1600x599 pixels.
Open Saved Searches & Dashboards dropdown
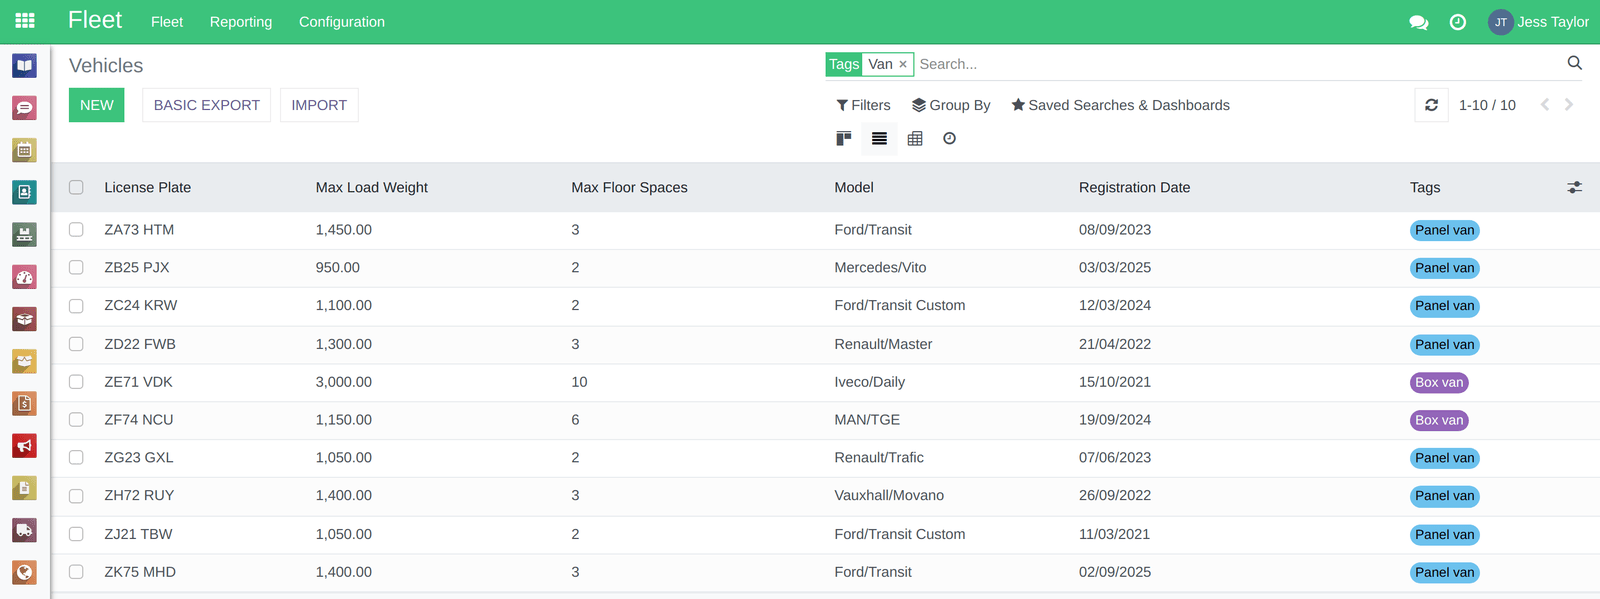click(x=1120, y=105)
